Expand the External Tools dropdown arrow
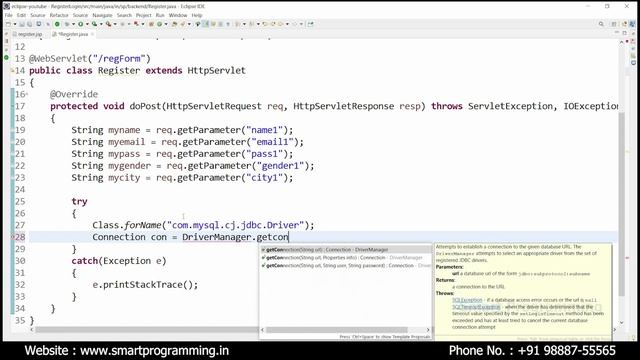The height and width of the screenshot is (360, 640). tap(115, 24)
